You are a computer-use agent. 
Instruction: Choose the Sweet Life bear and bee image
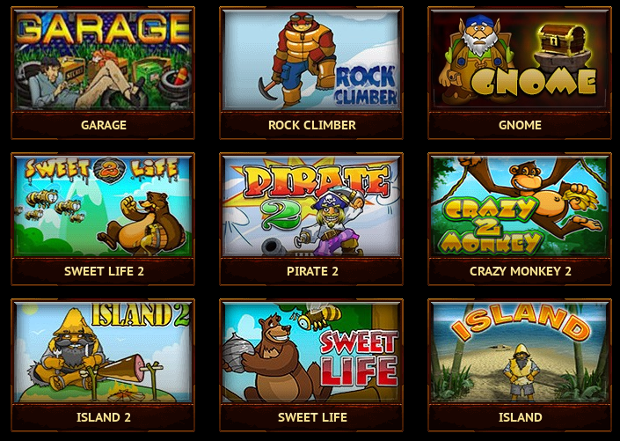pyautogui.click(x=311, y=352)
